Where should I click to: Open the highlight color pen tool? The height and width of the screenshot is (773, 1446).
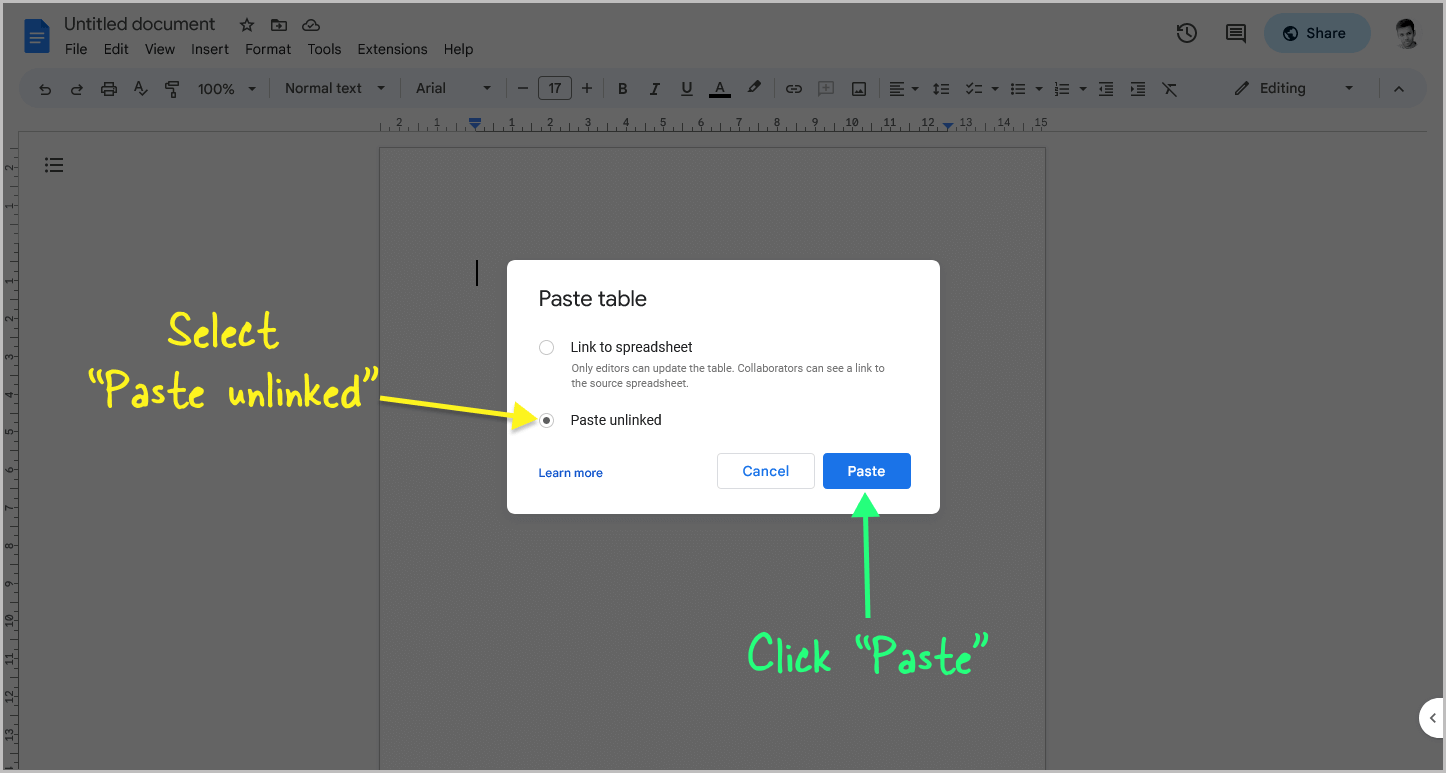pyautogui.click(x=754, y=88)
